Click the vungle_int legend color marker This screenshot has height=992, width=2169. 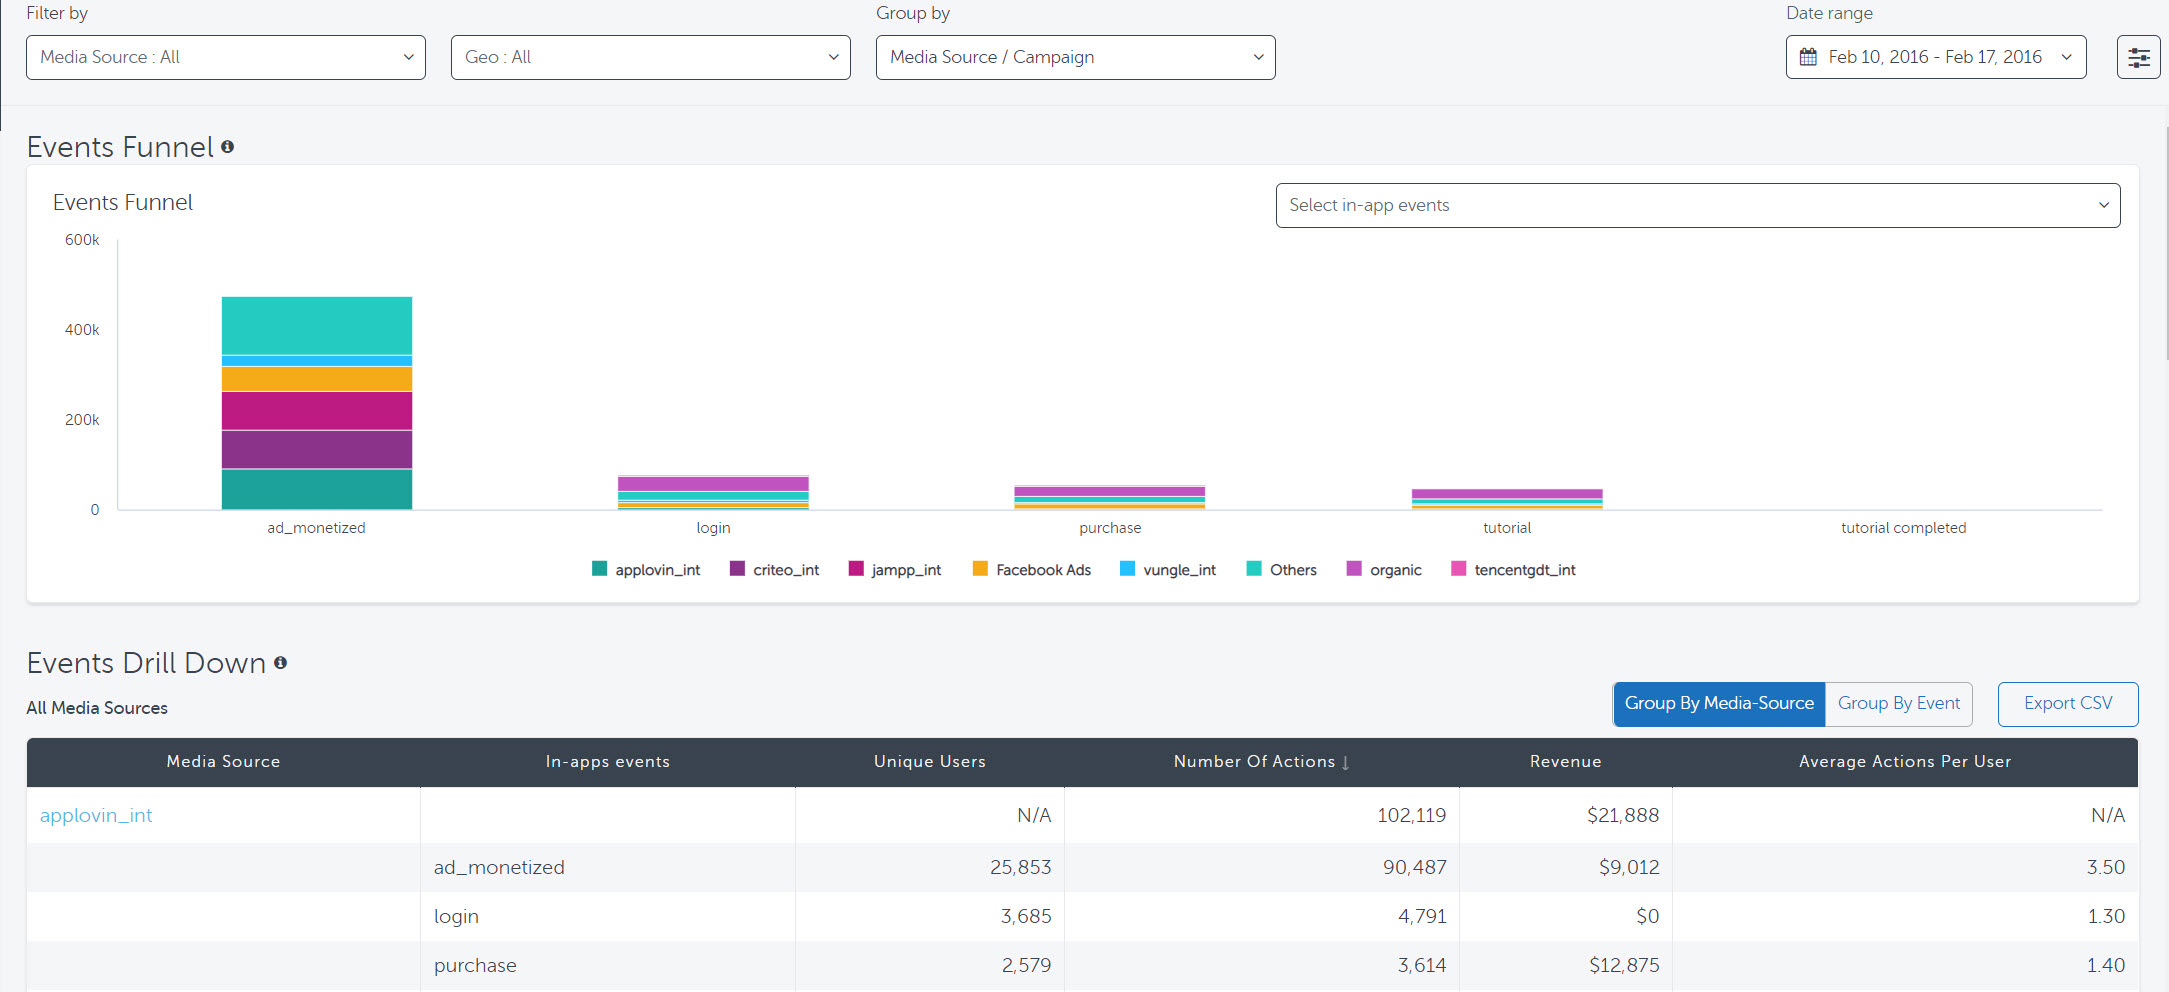(1127, 569)
